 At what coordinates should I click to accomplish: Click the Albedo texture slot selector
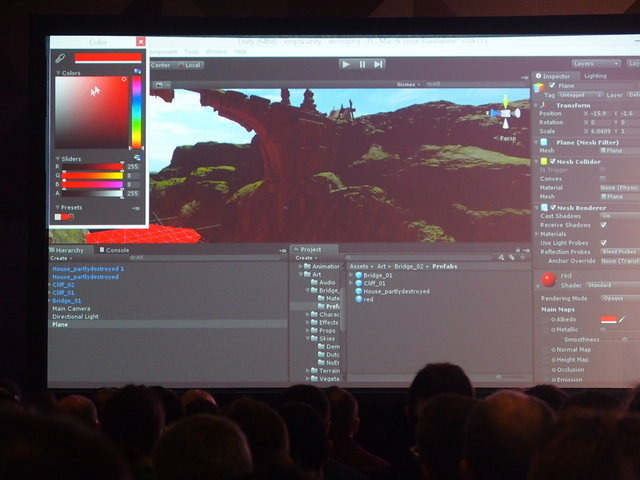coord(553,320)
